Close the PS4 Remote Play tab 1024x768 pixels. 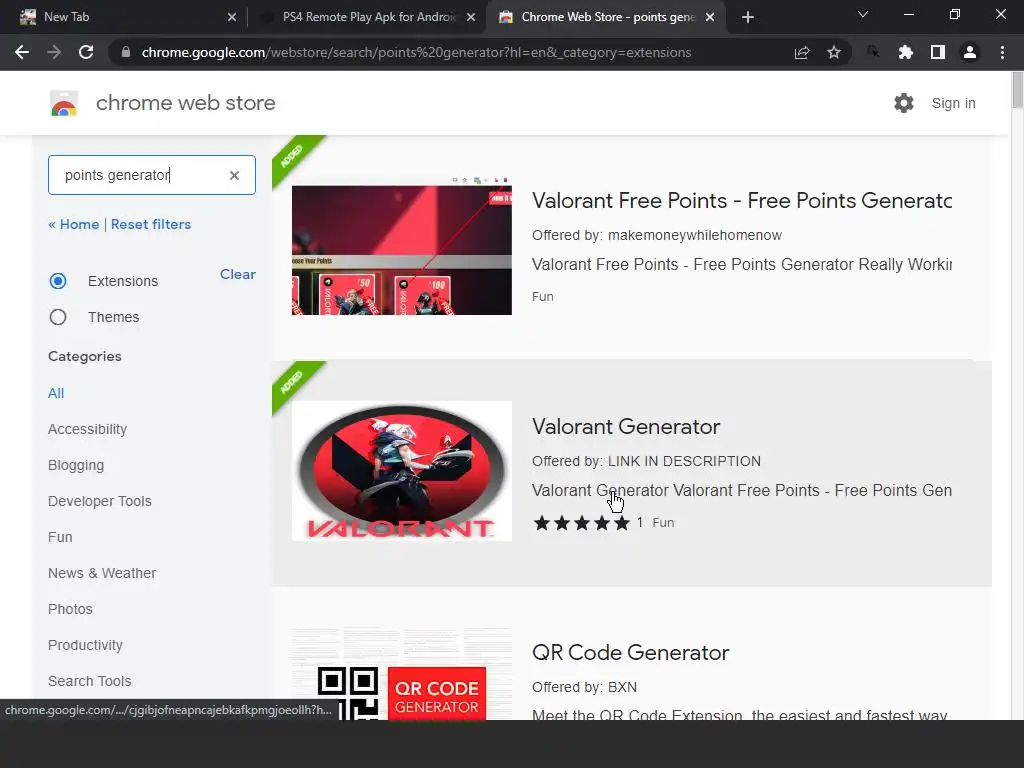click(x=471, y=17)
